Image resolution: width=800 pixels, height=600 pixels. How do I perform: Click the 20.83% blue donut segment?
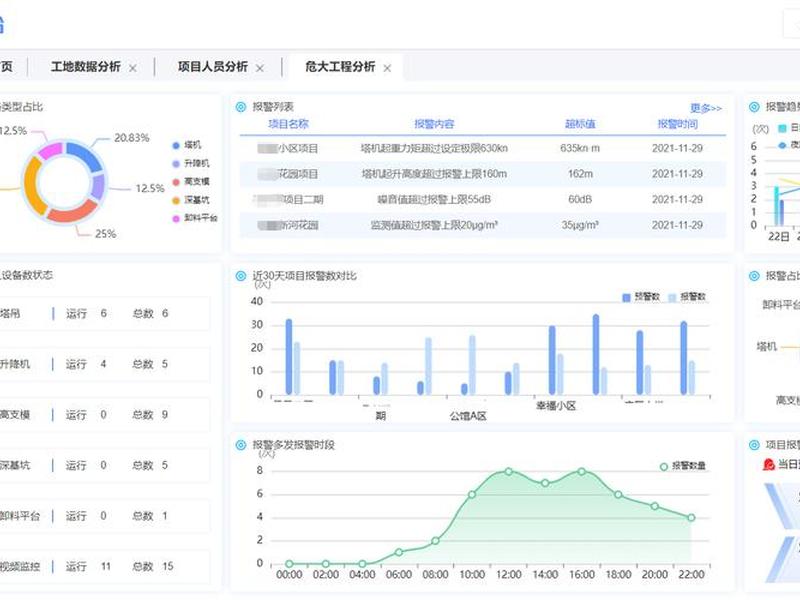pyautogui.click(x=85, y=156)
